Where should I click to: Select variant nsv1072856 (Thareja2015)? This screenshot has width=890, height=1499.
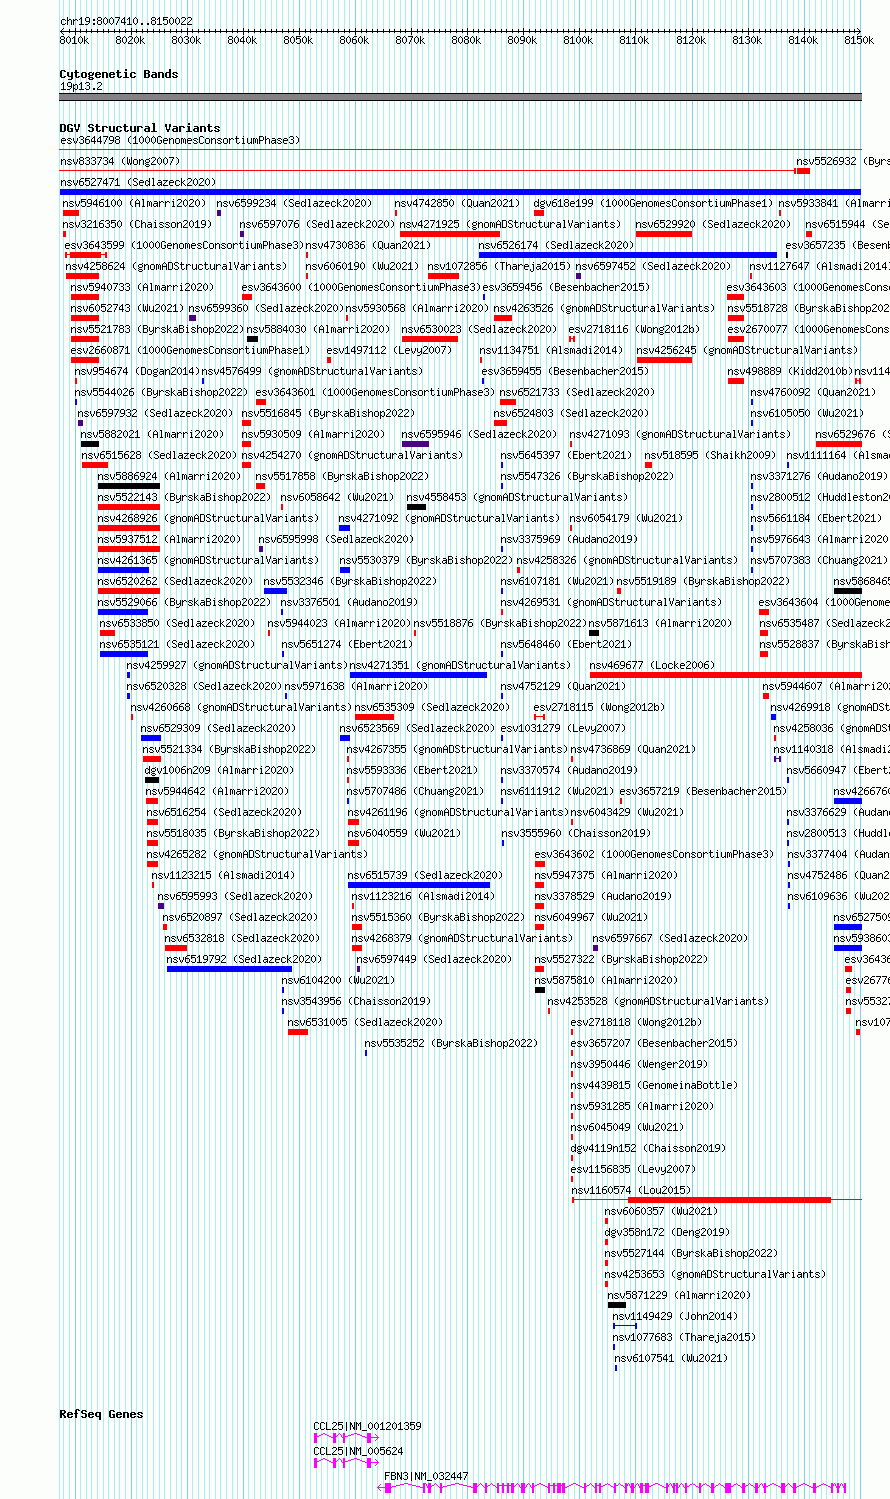pyautogui.click(x=499, y=266)
